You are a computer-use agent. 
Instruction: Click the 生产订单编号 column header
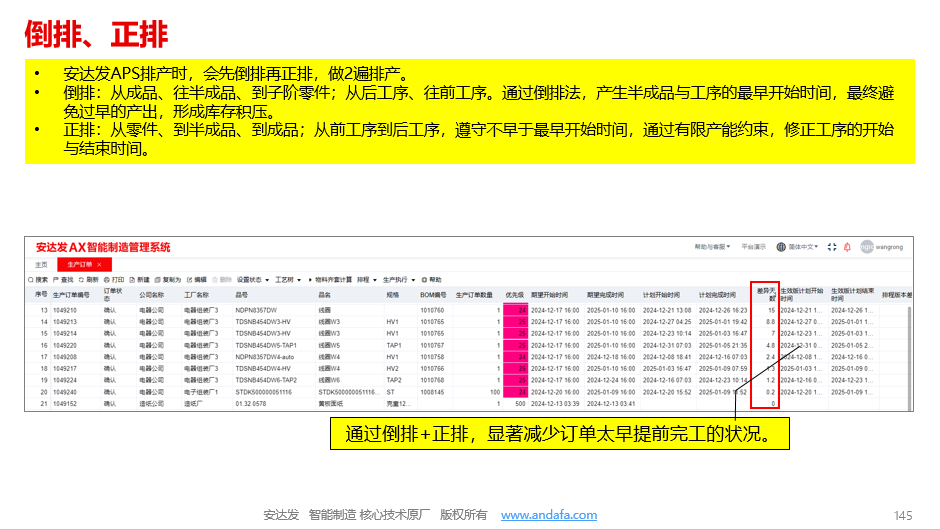coord(71,295)
